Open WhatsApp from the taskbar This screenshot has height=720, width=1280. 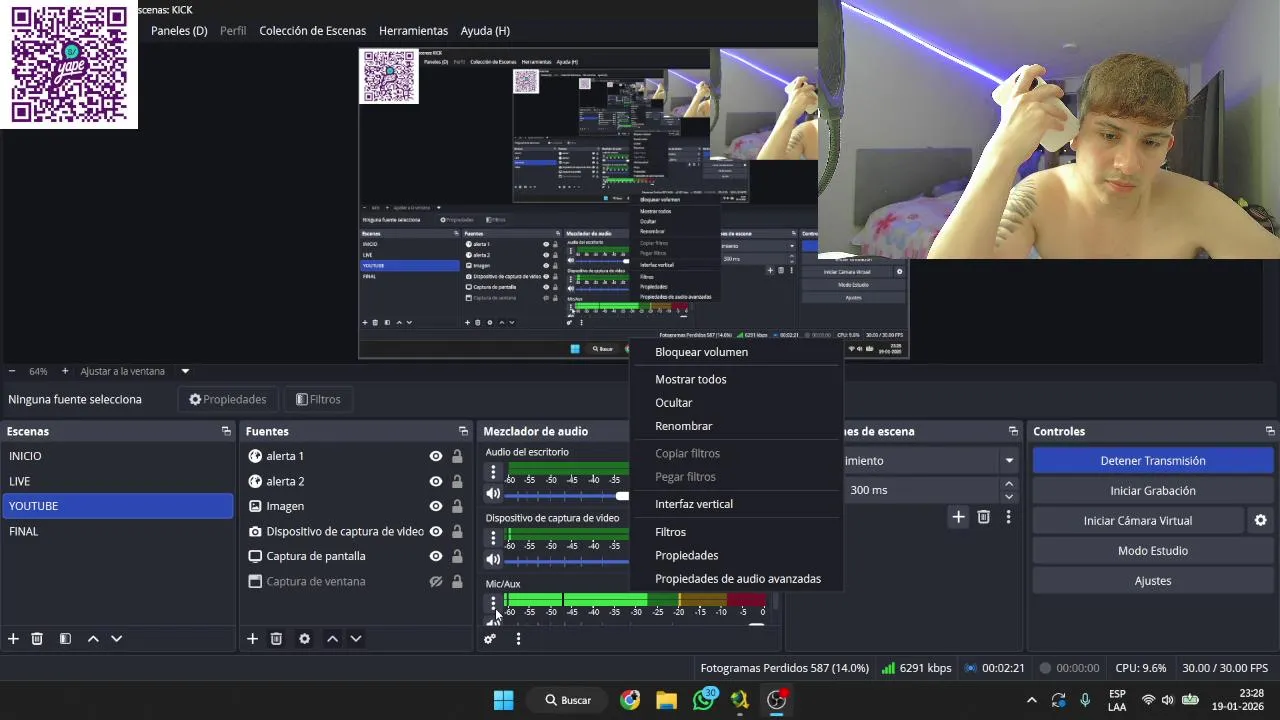[704, 700]
